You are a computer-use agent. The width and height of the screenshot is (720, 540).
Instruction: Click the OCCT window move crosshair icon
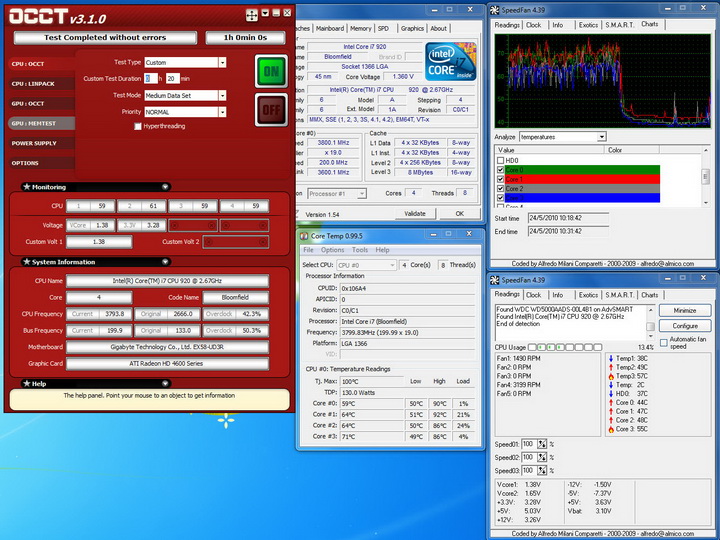(251, 14)
